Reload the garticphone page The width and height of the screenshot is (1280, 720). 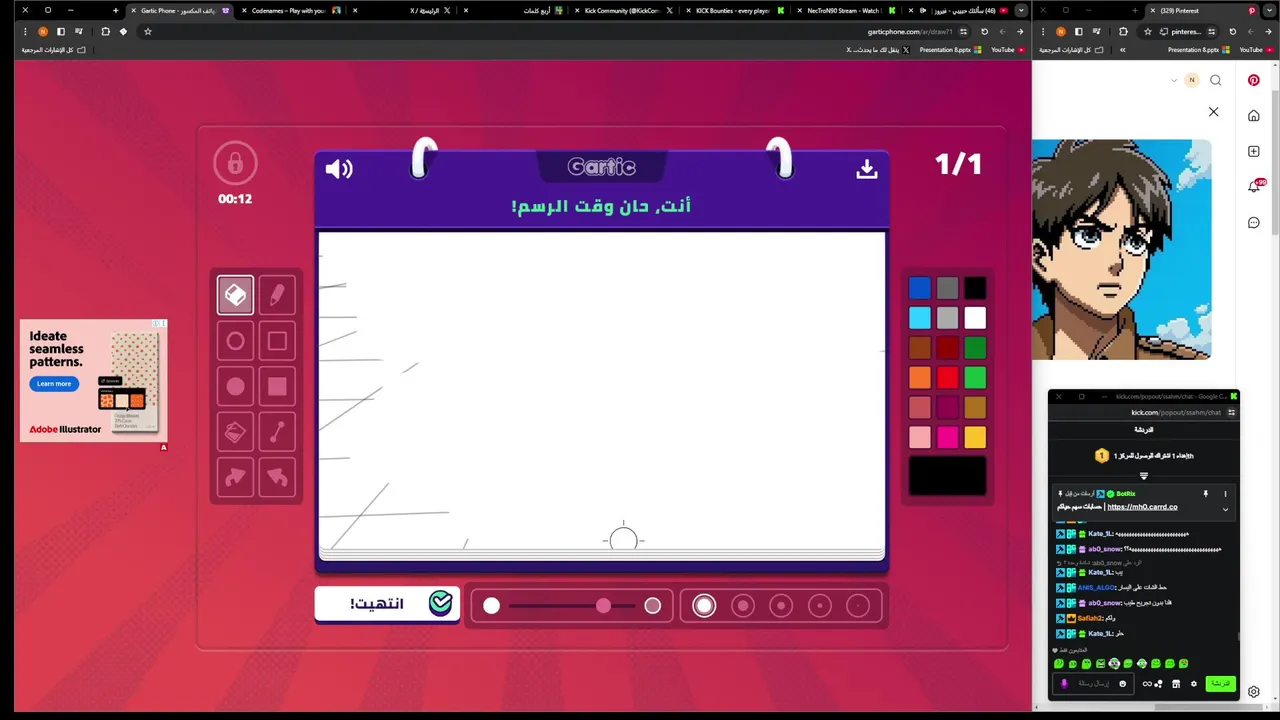coord(984,31)
